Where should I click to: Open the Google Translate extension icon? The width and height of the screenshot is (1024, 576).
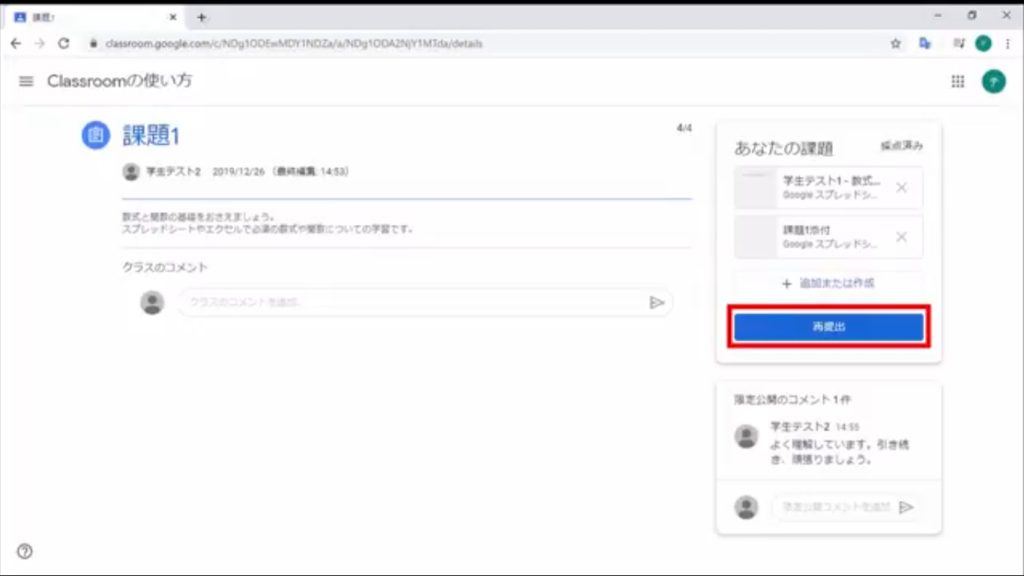925,43
